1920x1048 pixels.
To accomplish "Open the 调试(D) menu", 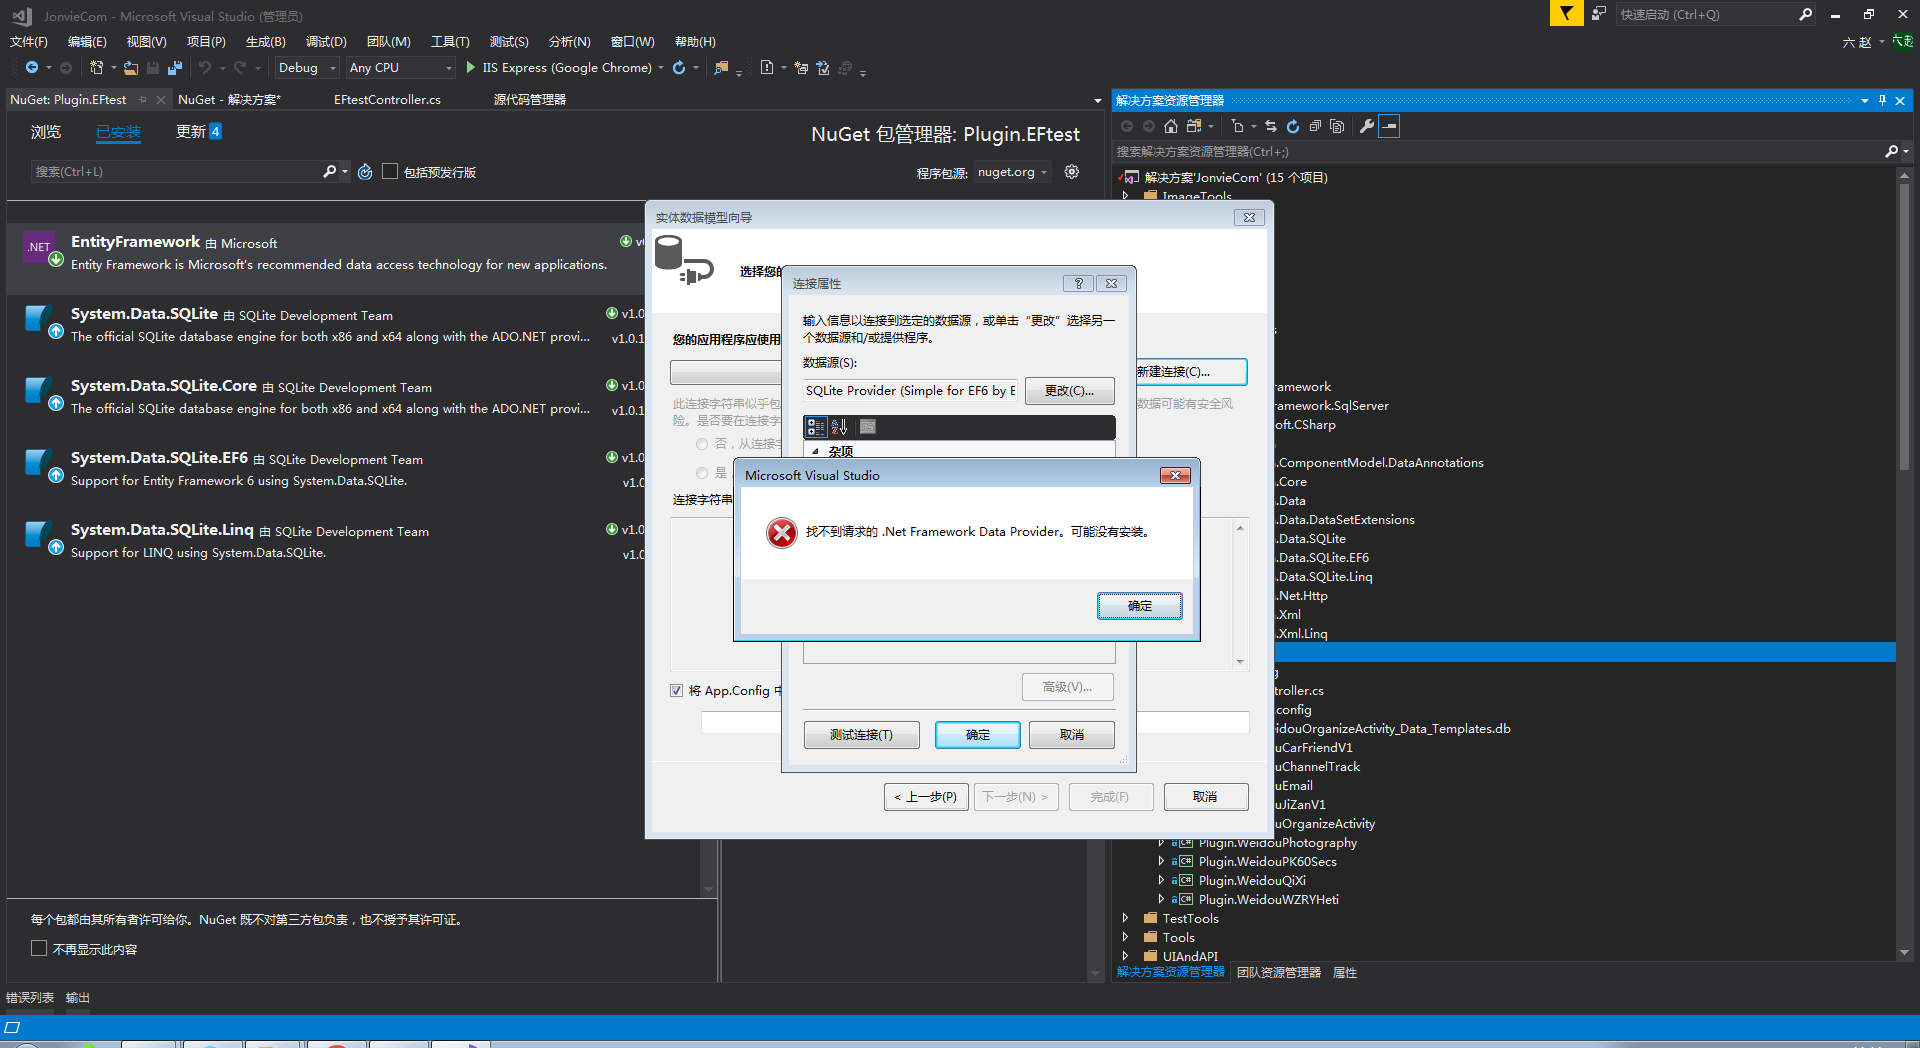I will [x=326, y=41].
